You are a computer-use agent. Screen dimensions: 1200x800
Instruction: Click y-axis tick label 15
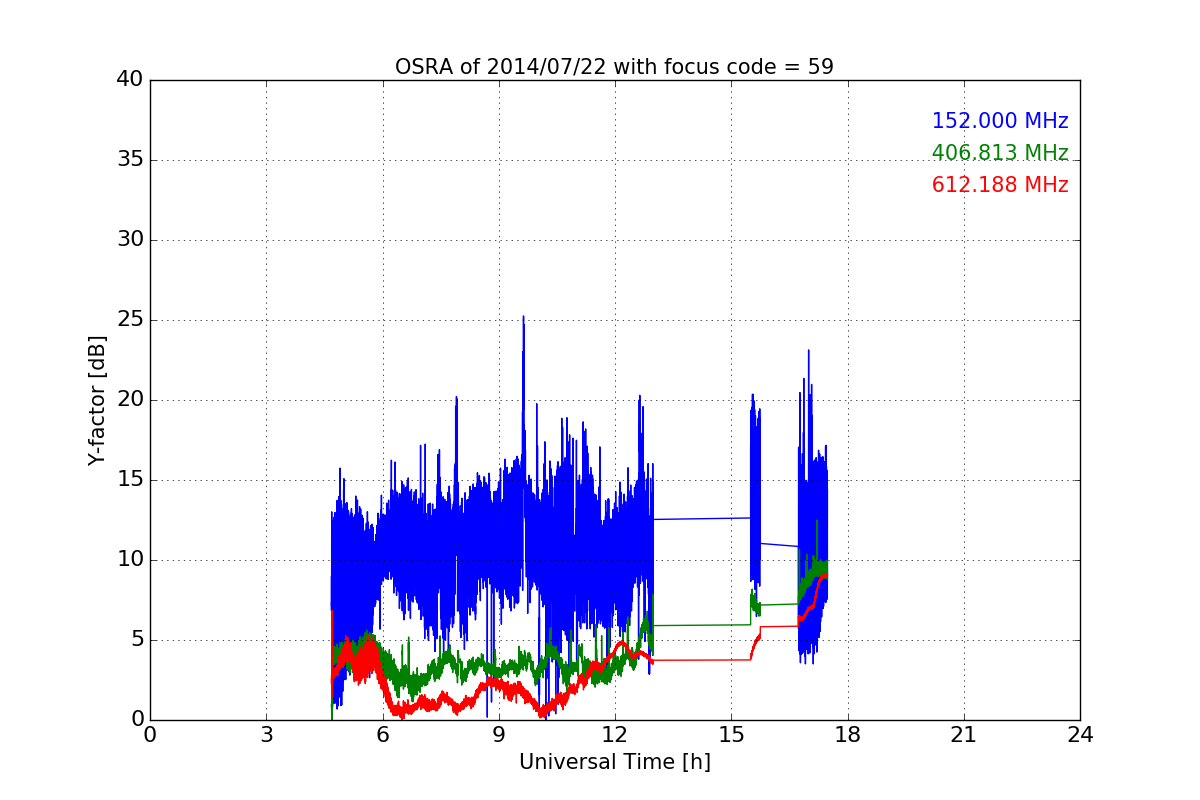(x=130, y=480)
